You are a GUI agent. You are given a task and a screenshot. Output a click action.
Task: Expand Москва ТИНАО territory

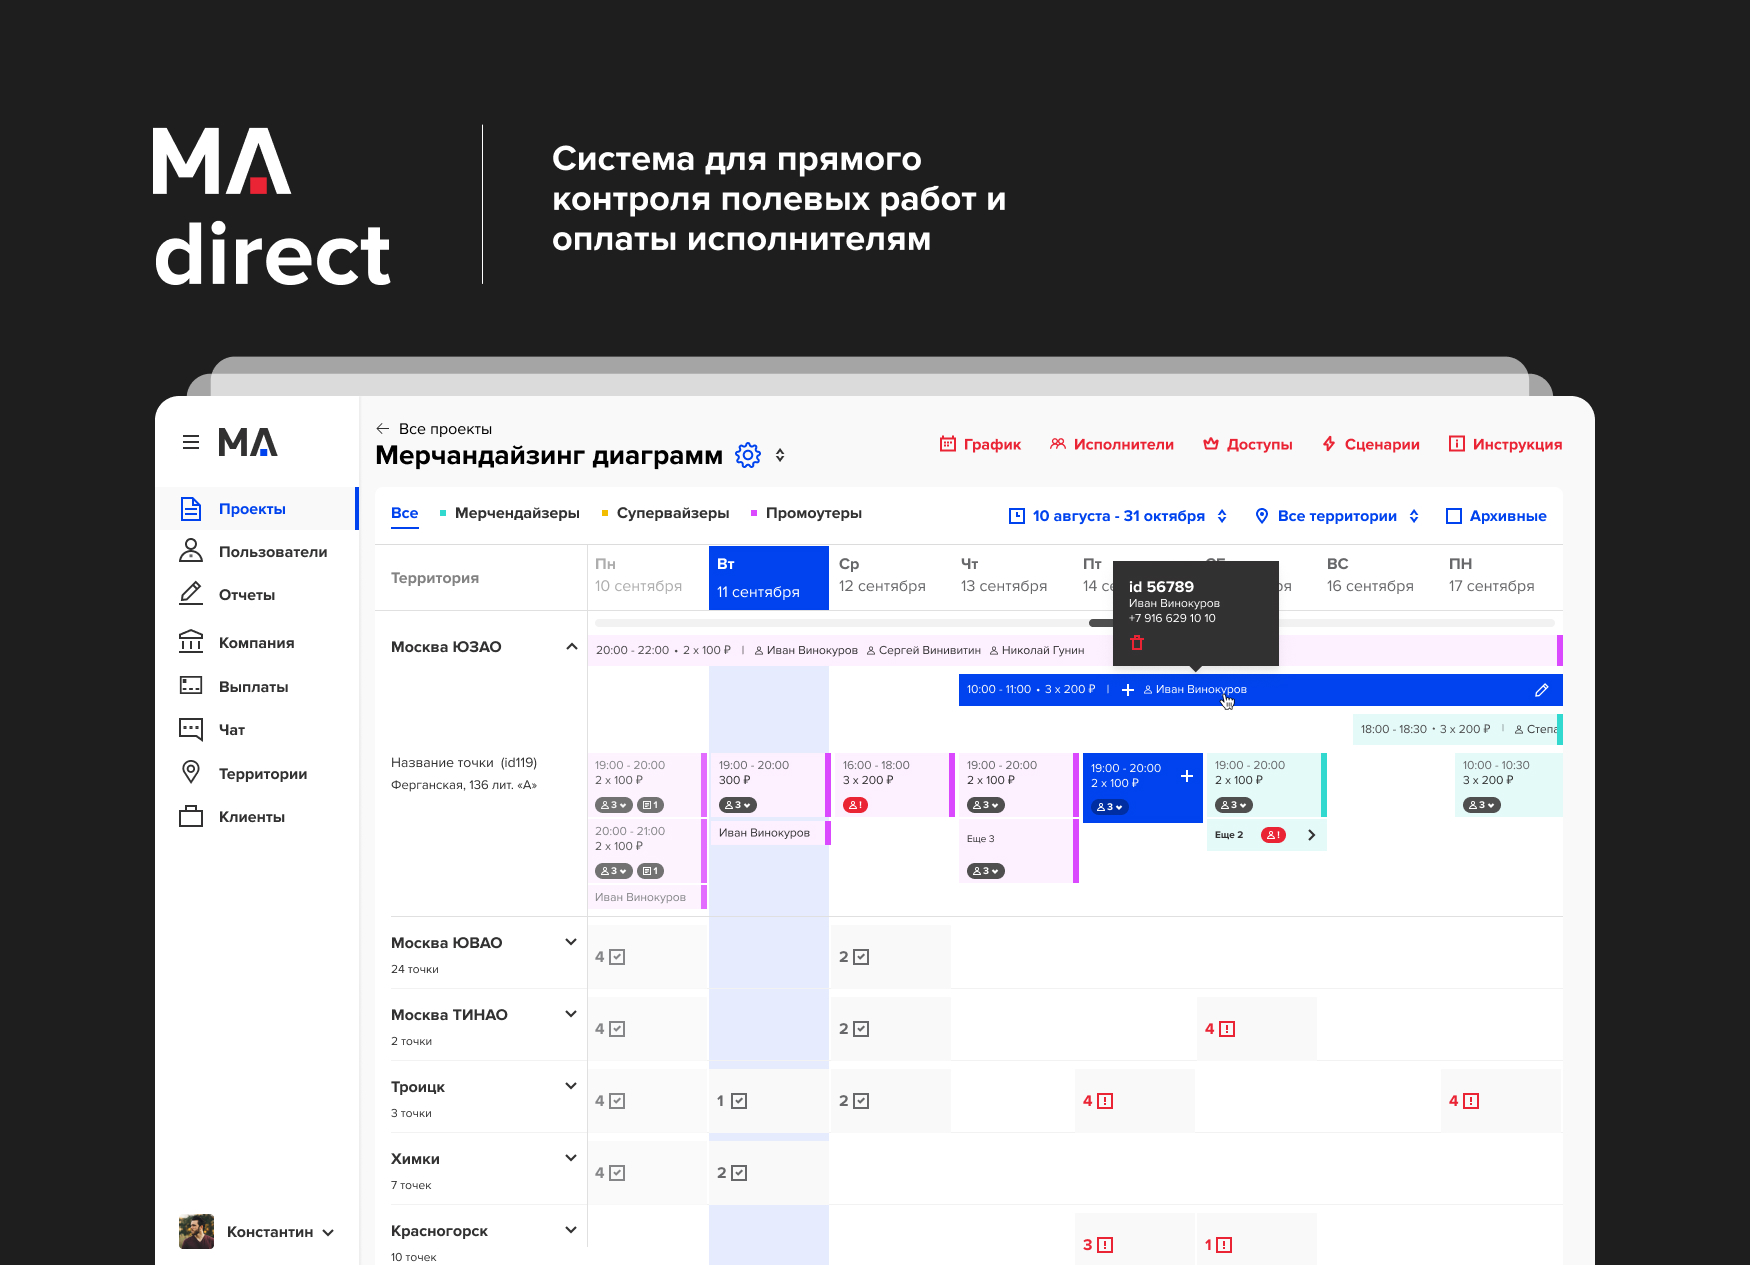tap(571, 1014)
